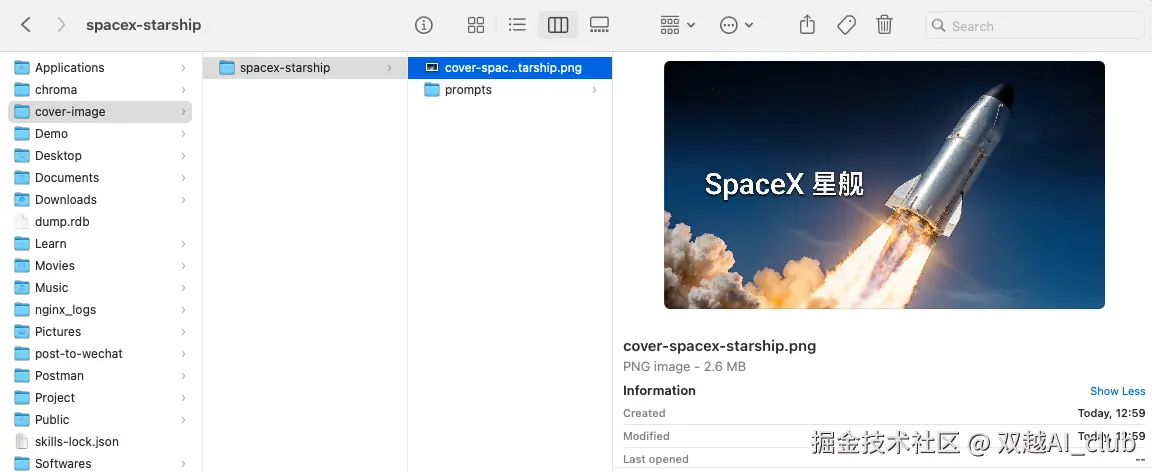Click the rocket preview image
The width and height of the screenshot is (1152, 472).
(x=884, y=185)
